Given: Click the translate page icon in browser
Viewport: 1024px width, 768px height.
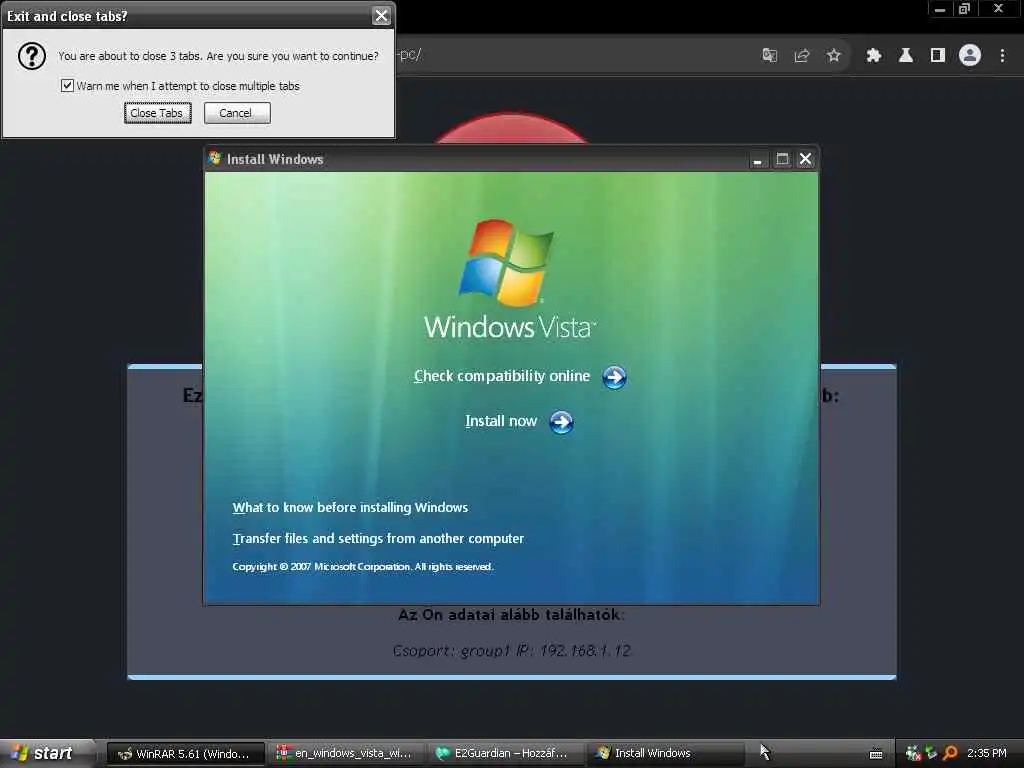Looking at the screenshot, I should [x=770, y=56].
